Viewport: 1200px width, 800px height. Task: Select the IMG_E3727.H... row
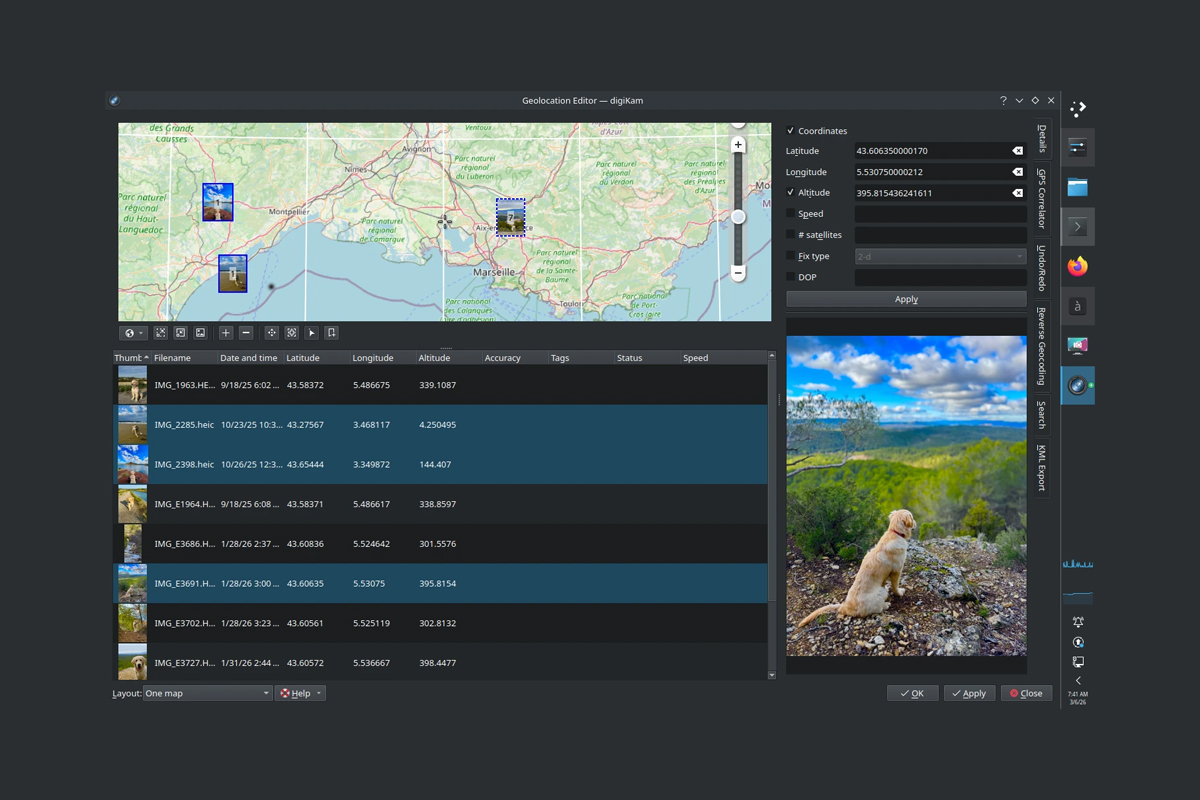tap(440, 662)
